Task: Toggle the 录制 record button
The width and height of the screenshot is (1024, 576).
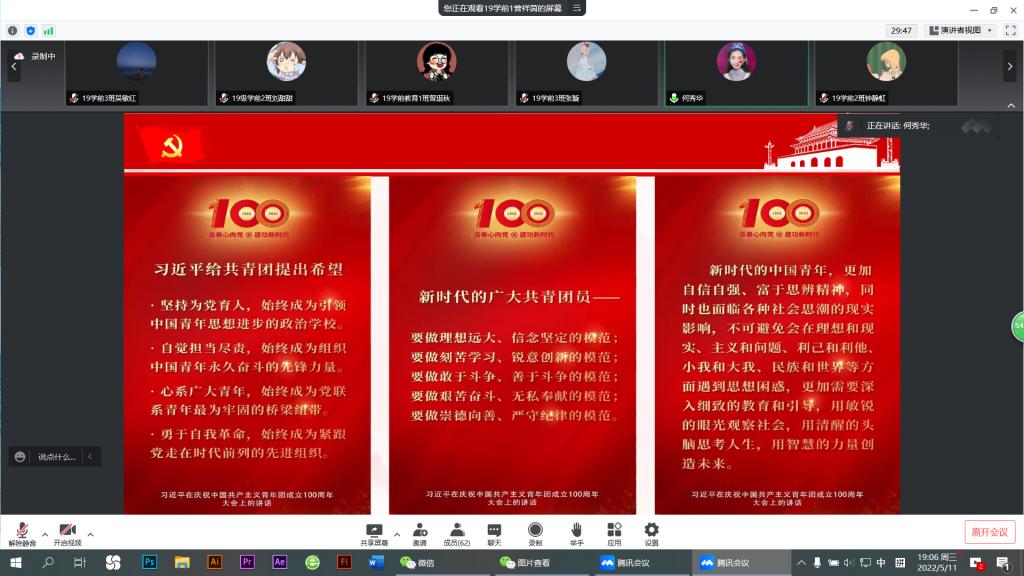Action: 535,530
